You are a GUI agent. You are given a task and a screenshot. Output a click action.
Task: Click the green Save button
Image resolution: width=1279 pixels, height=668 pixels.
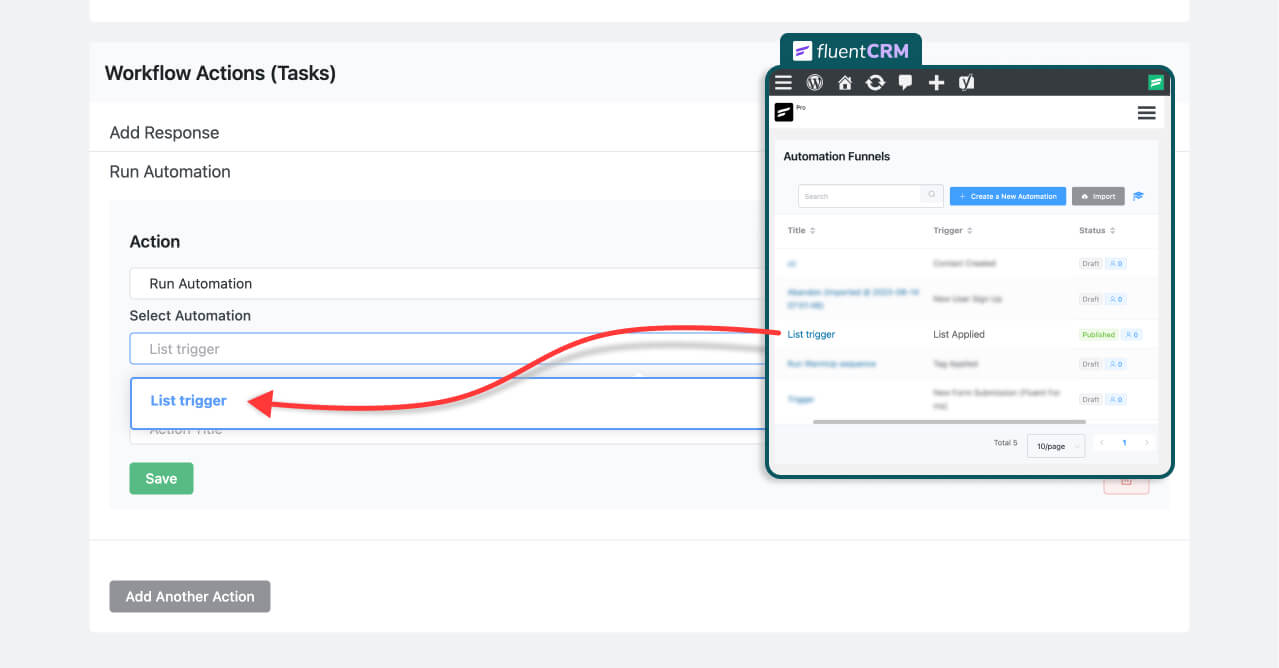(161, 478)
